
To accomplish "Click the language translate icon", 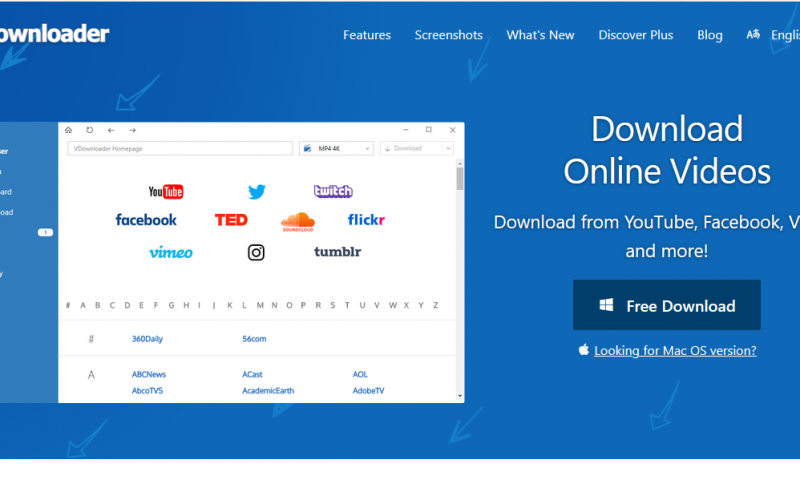I will [753, 35].
